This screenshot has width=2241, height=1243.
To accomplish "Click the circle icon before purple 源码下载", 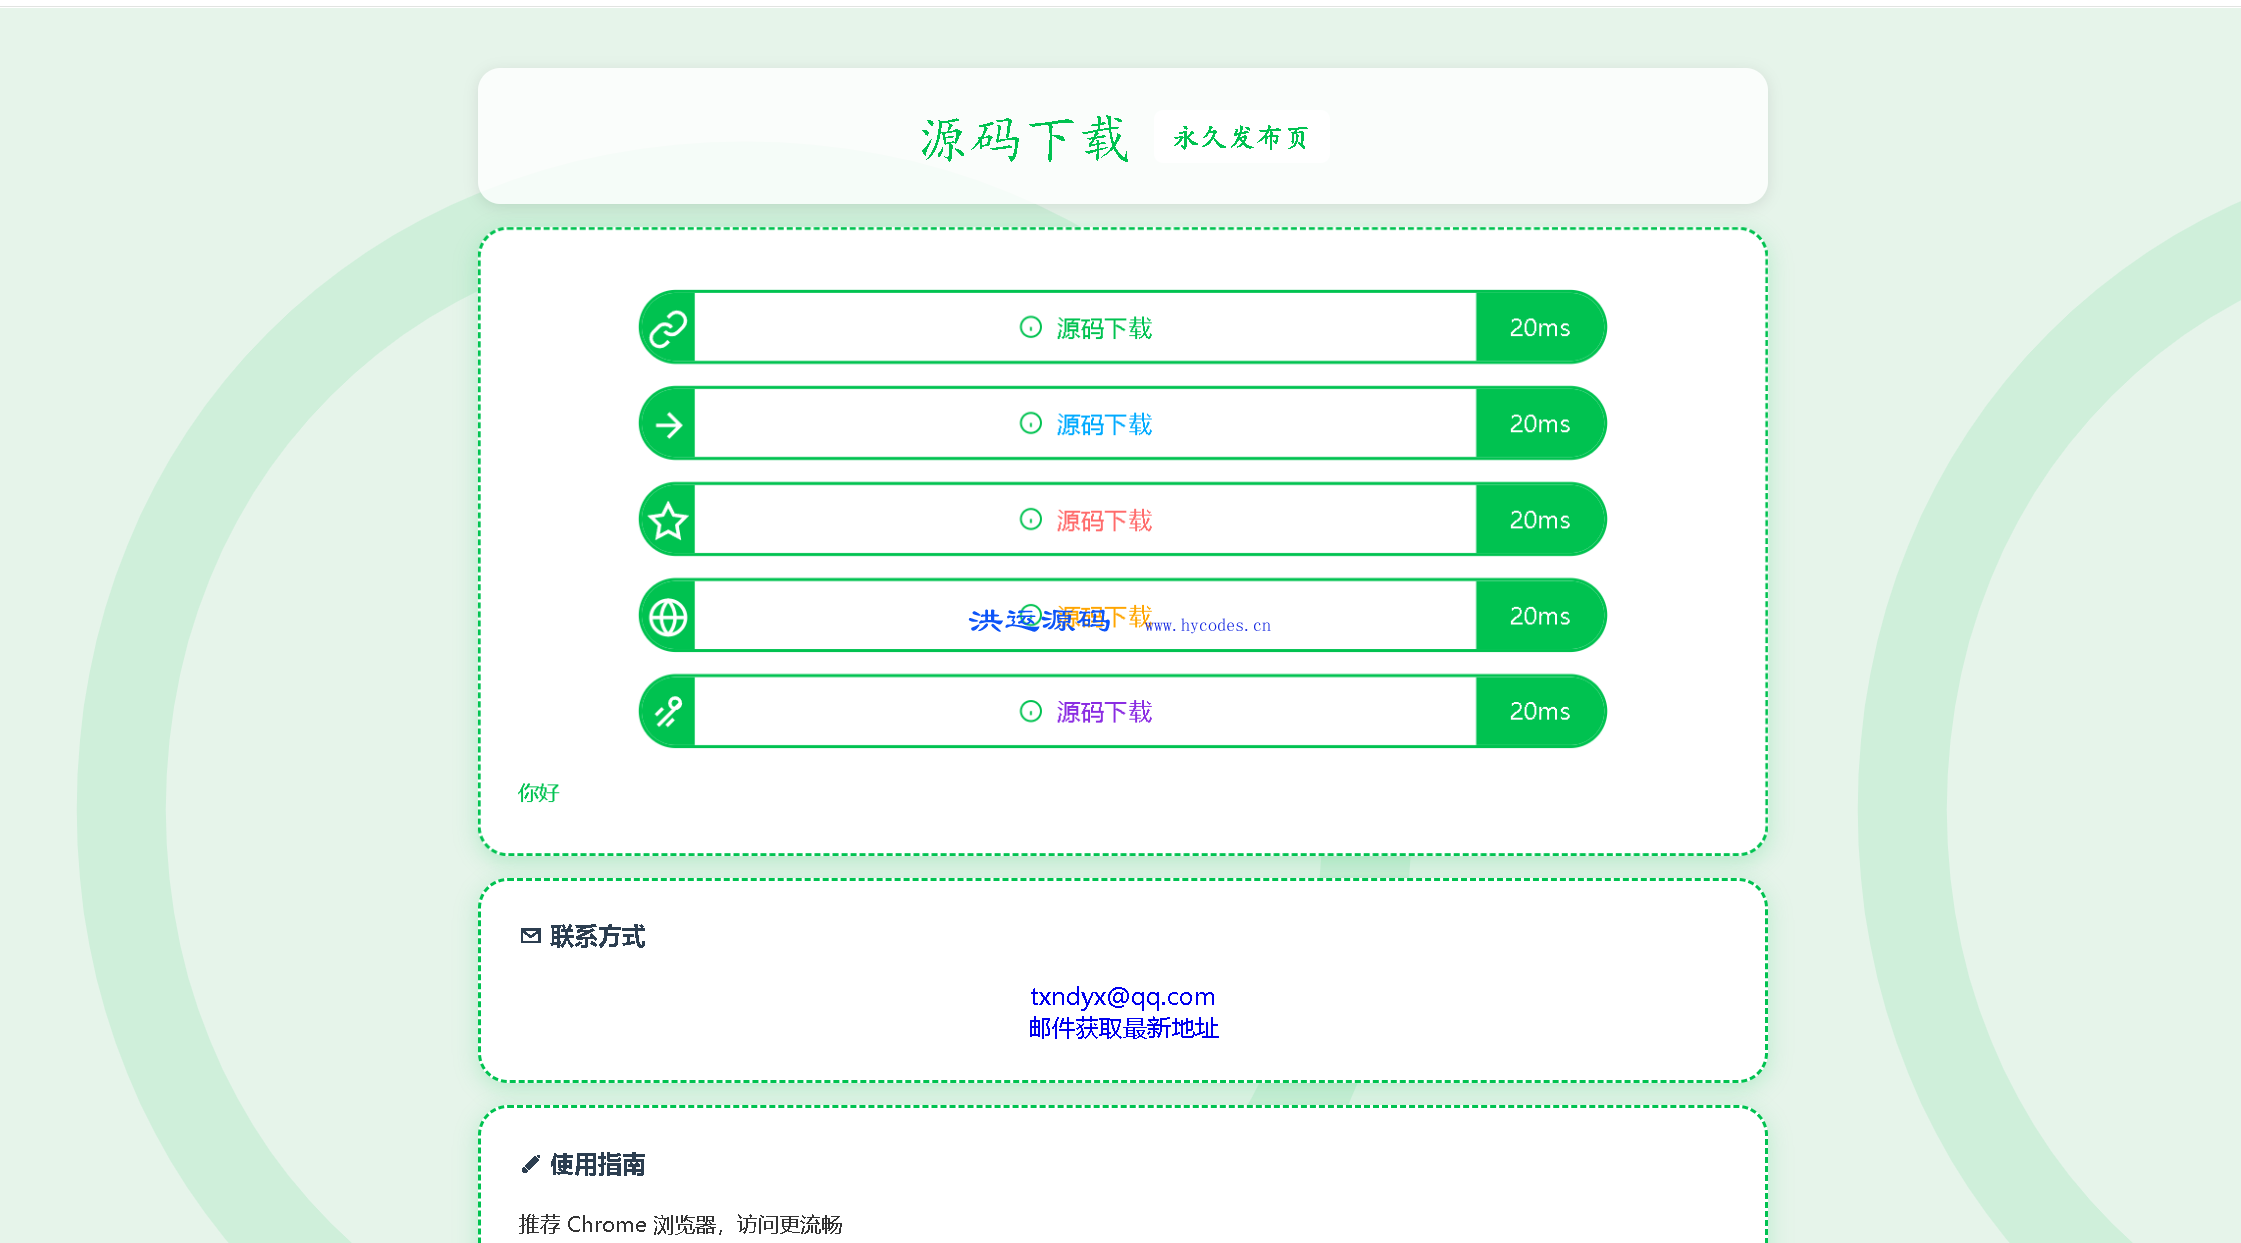I will [x=1031, y=711].
